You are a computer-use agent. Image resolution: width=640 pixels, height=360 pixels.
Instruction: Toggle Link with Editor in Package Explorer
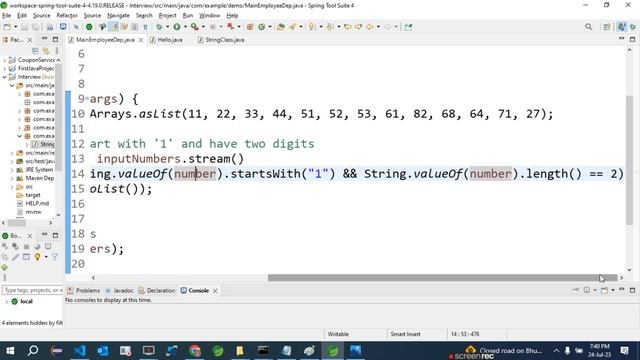[46, 51]
